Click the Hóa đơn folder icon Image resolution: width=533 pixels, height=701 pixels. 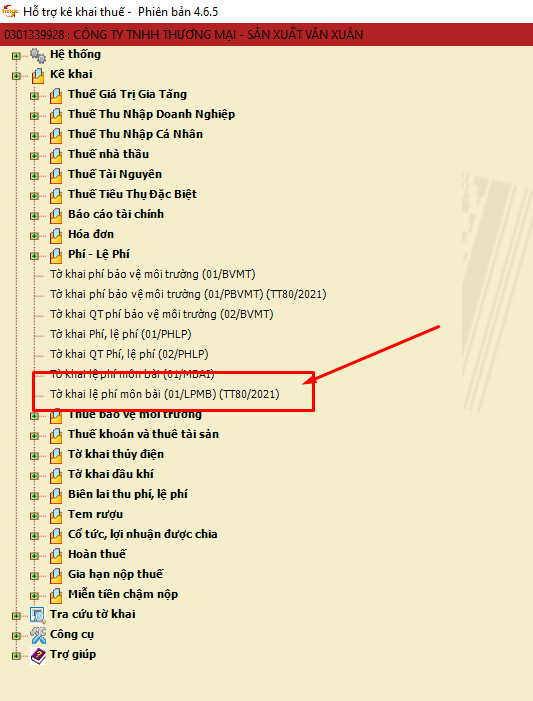(56, 235)
